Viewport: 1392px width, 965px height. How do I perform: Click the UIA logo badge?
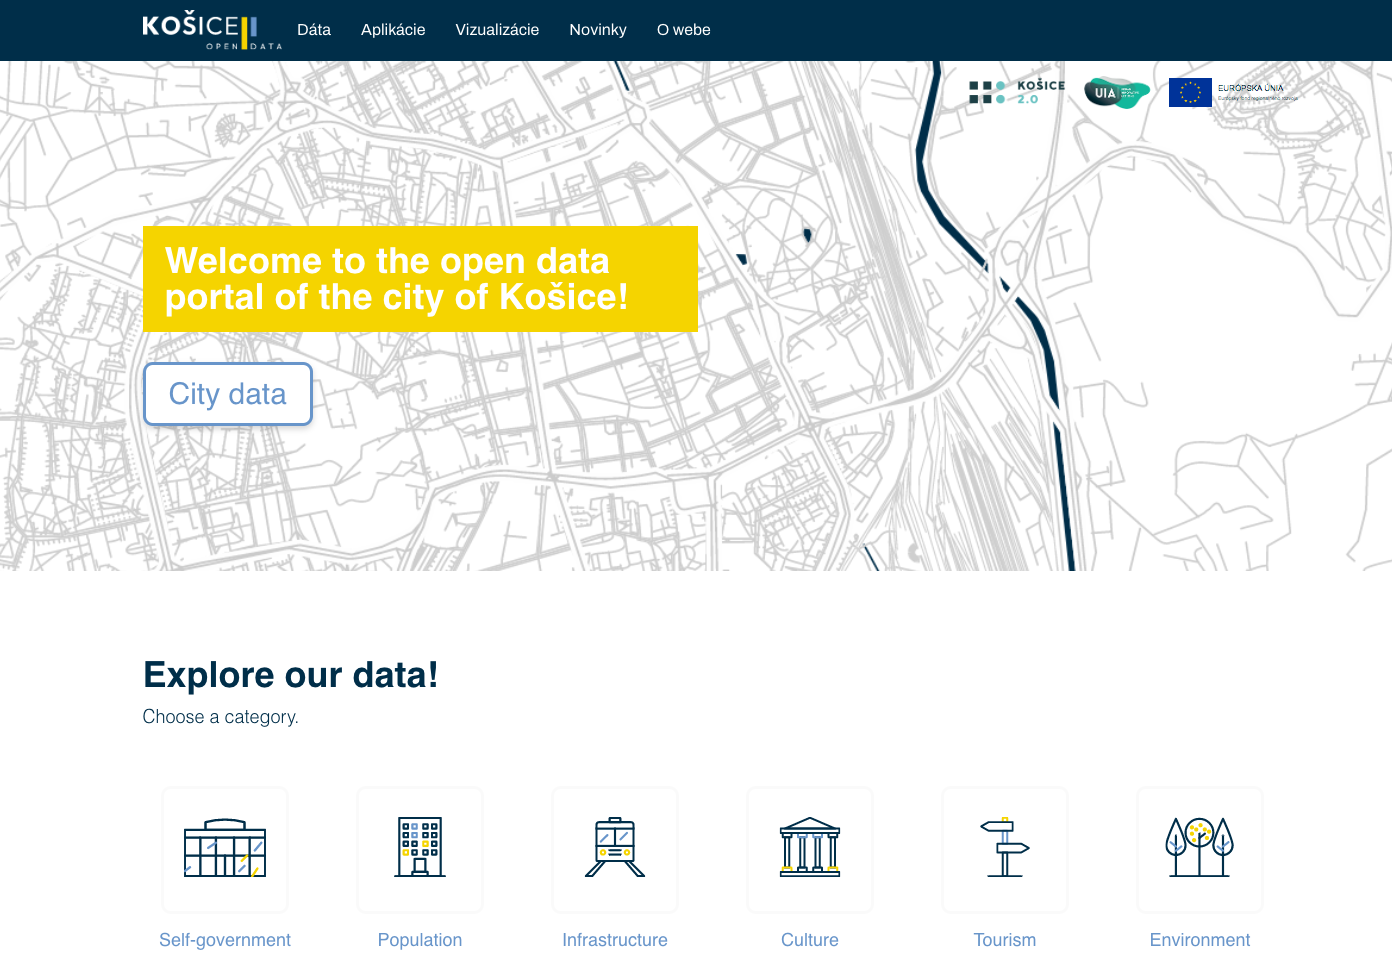point(1116,92)
